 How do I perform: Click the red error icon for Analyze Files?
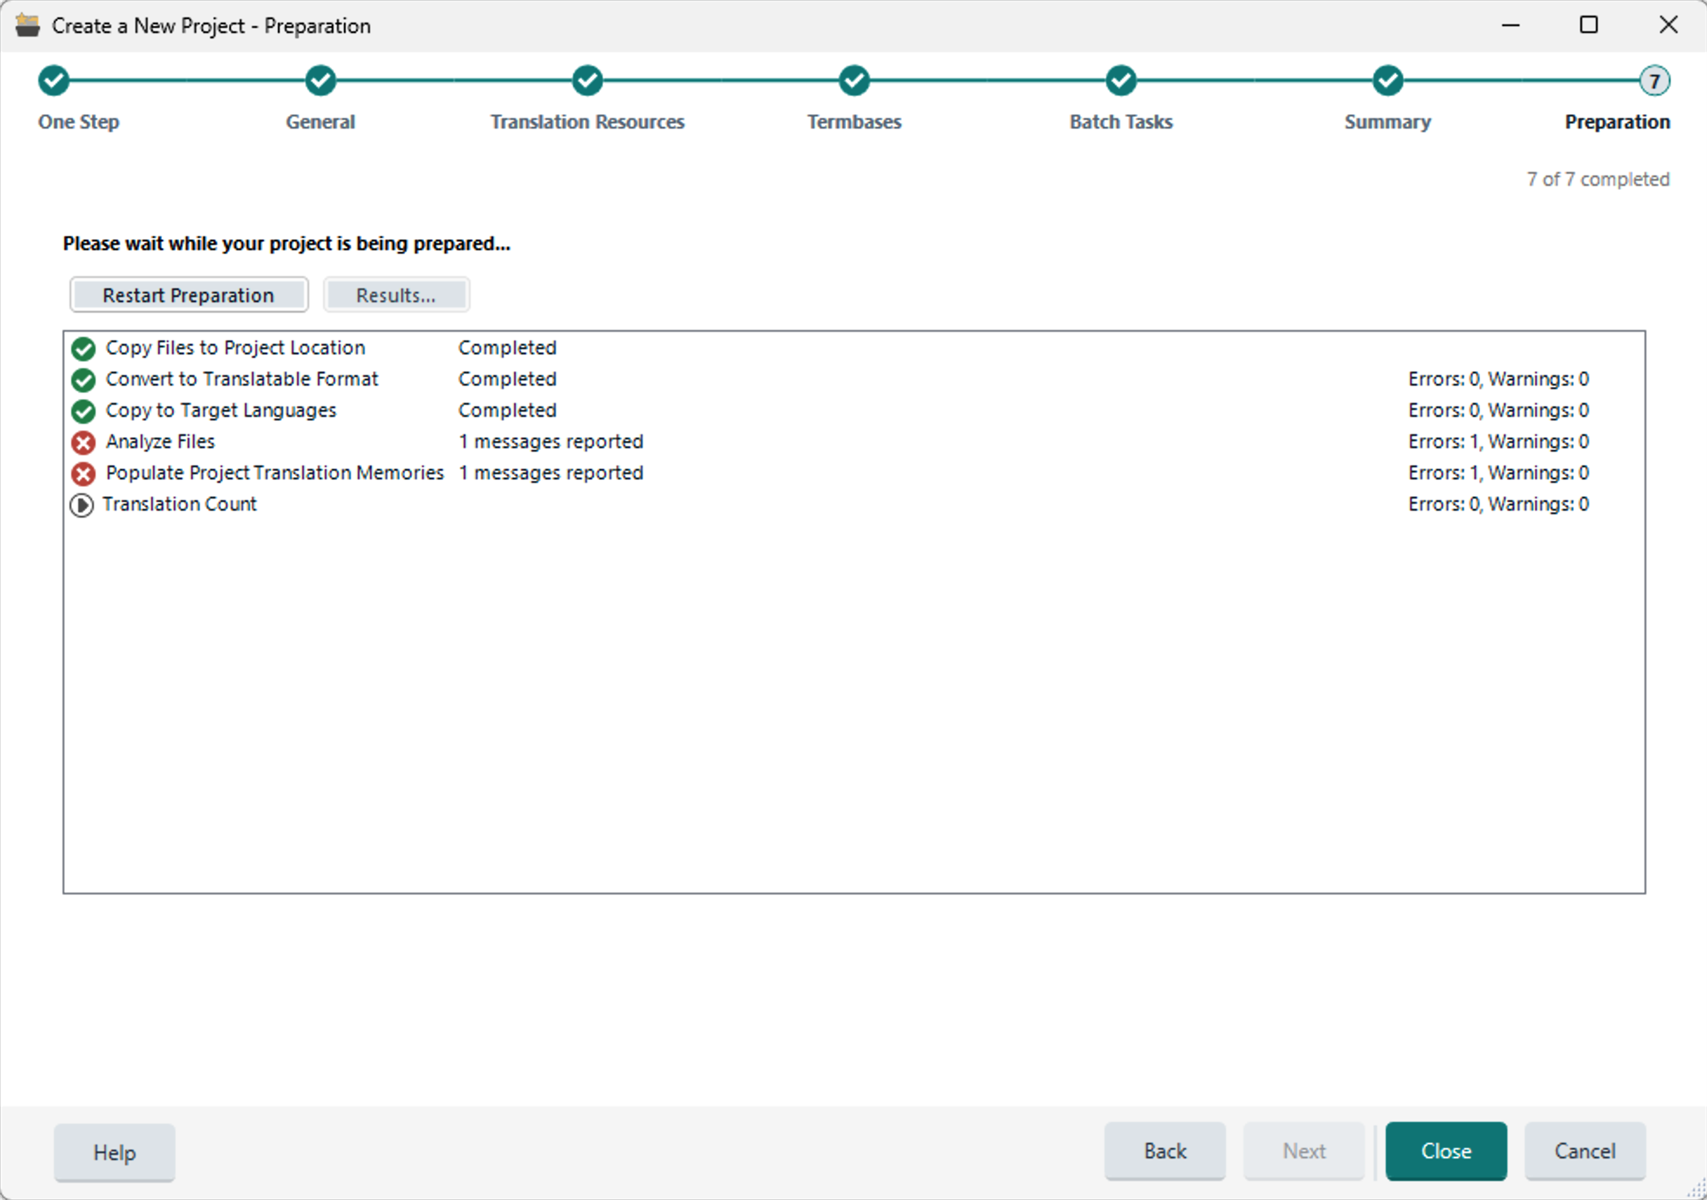83,442
